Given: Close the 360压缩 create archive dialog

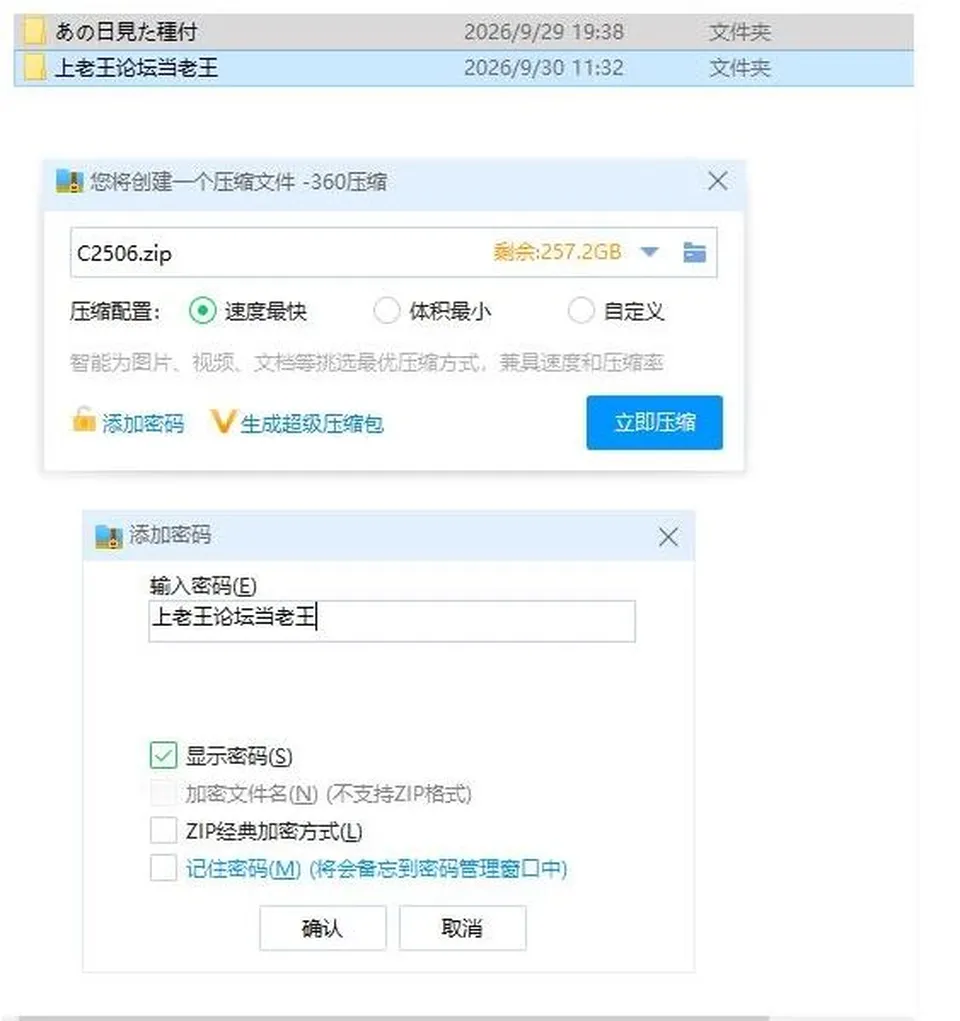Looking at the screenshot, I should pyautogui.click(x=718, y=181).
